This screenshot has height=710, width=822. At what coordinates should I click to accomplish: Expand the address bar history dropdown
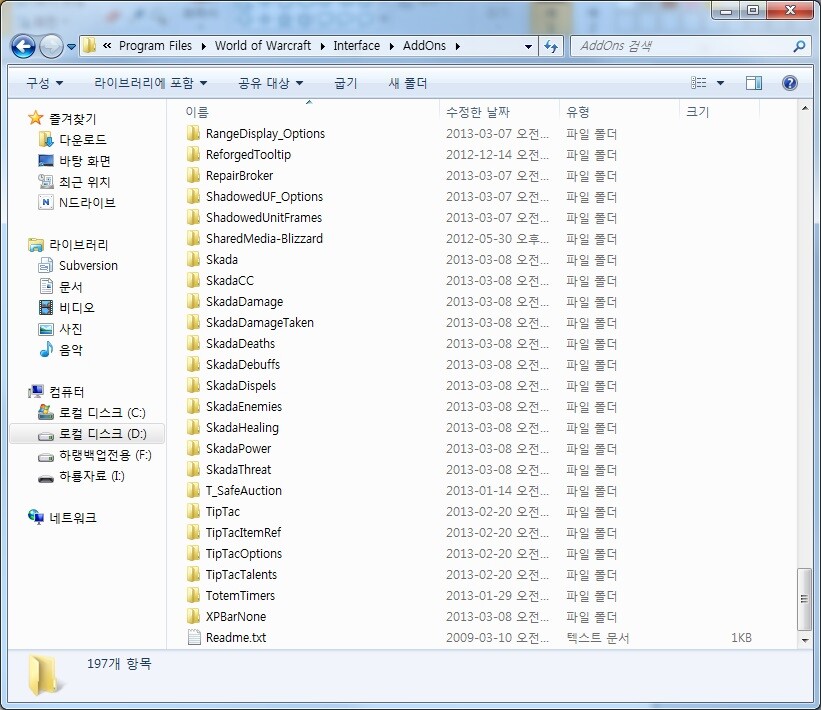tap(528, 46)
